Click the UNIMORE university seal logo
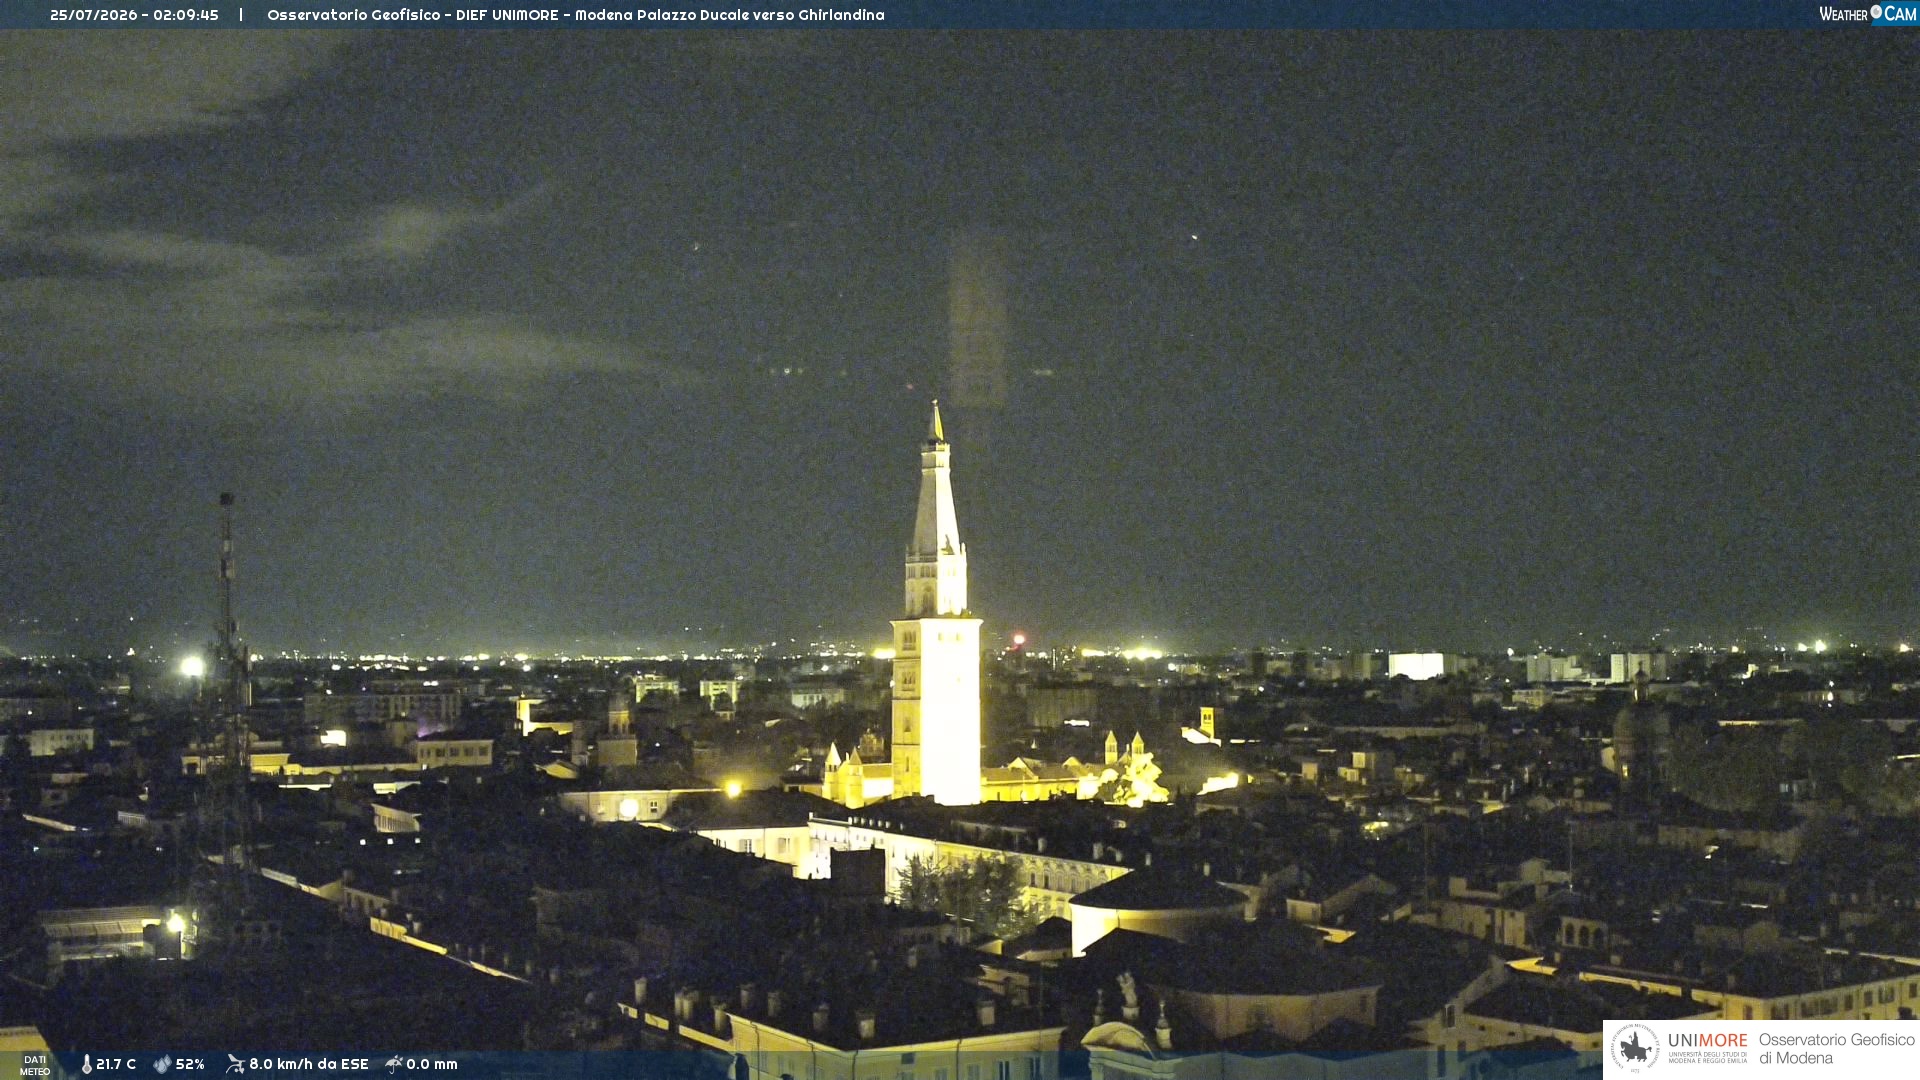The width and height of the screenshot is (1920, 1080). [1635, 1048]
